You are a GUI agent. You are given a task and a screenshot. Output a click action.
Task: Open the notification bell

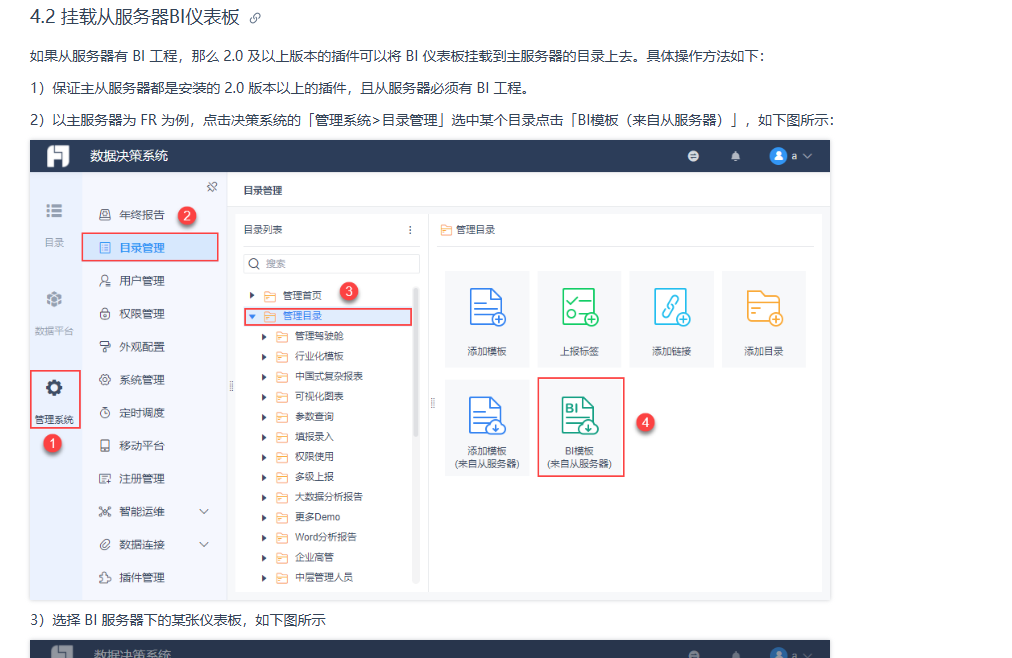(x=735, y=156)
